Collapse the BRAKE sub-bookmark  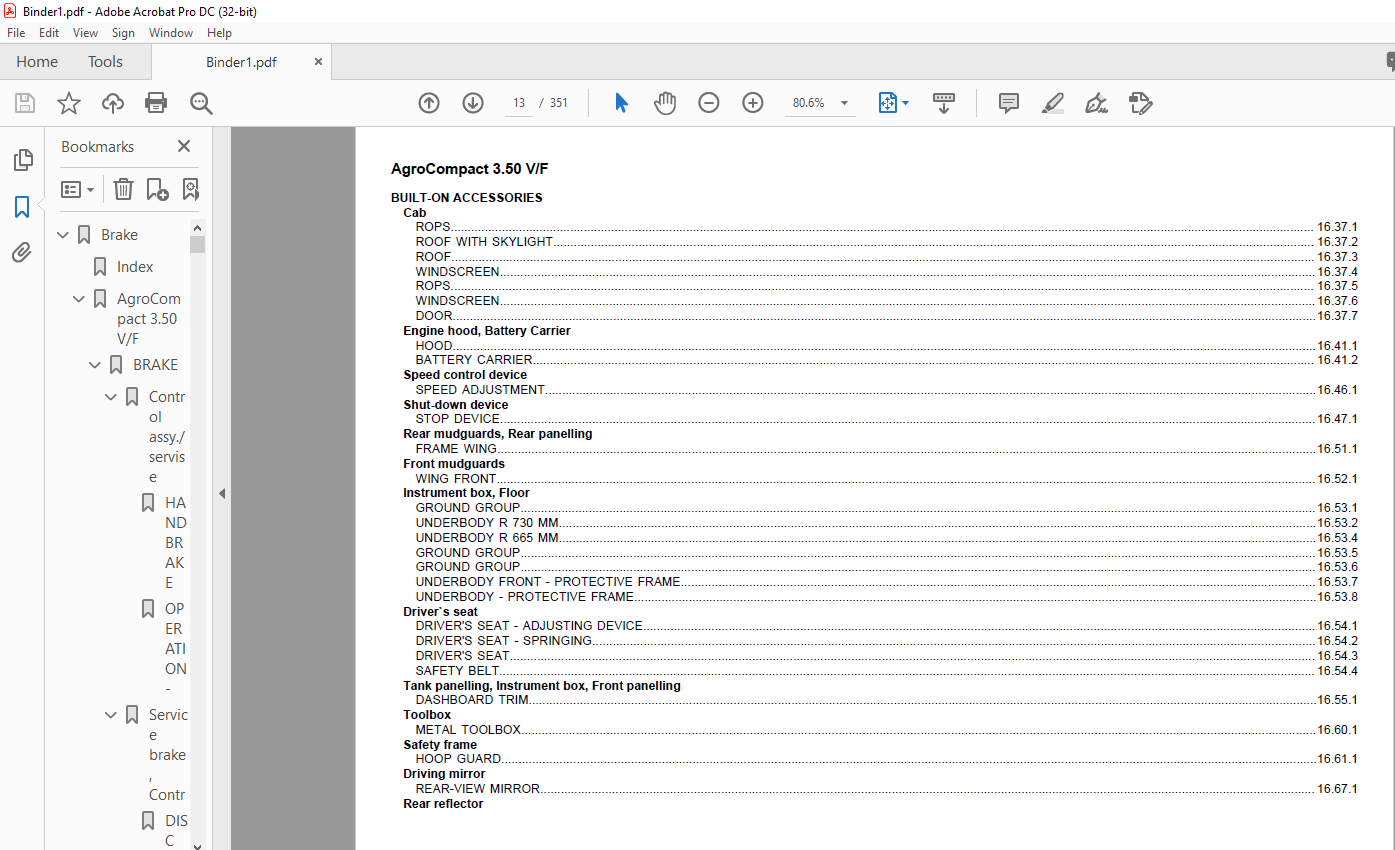click(96, 365)
